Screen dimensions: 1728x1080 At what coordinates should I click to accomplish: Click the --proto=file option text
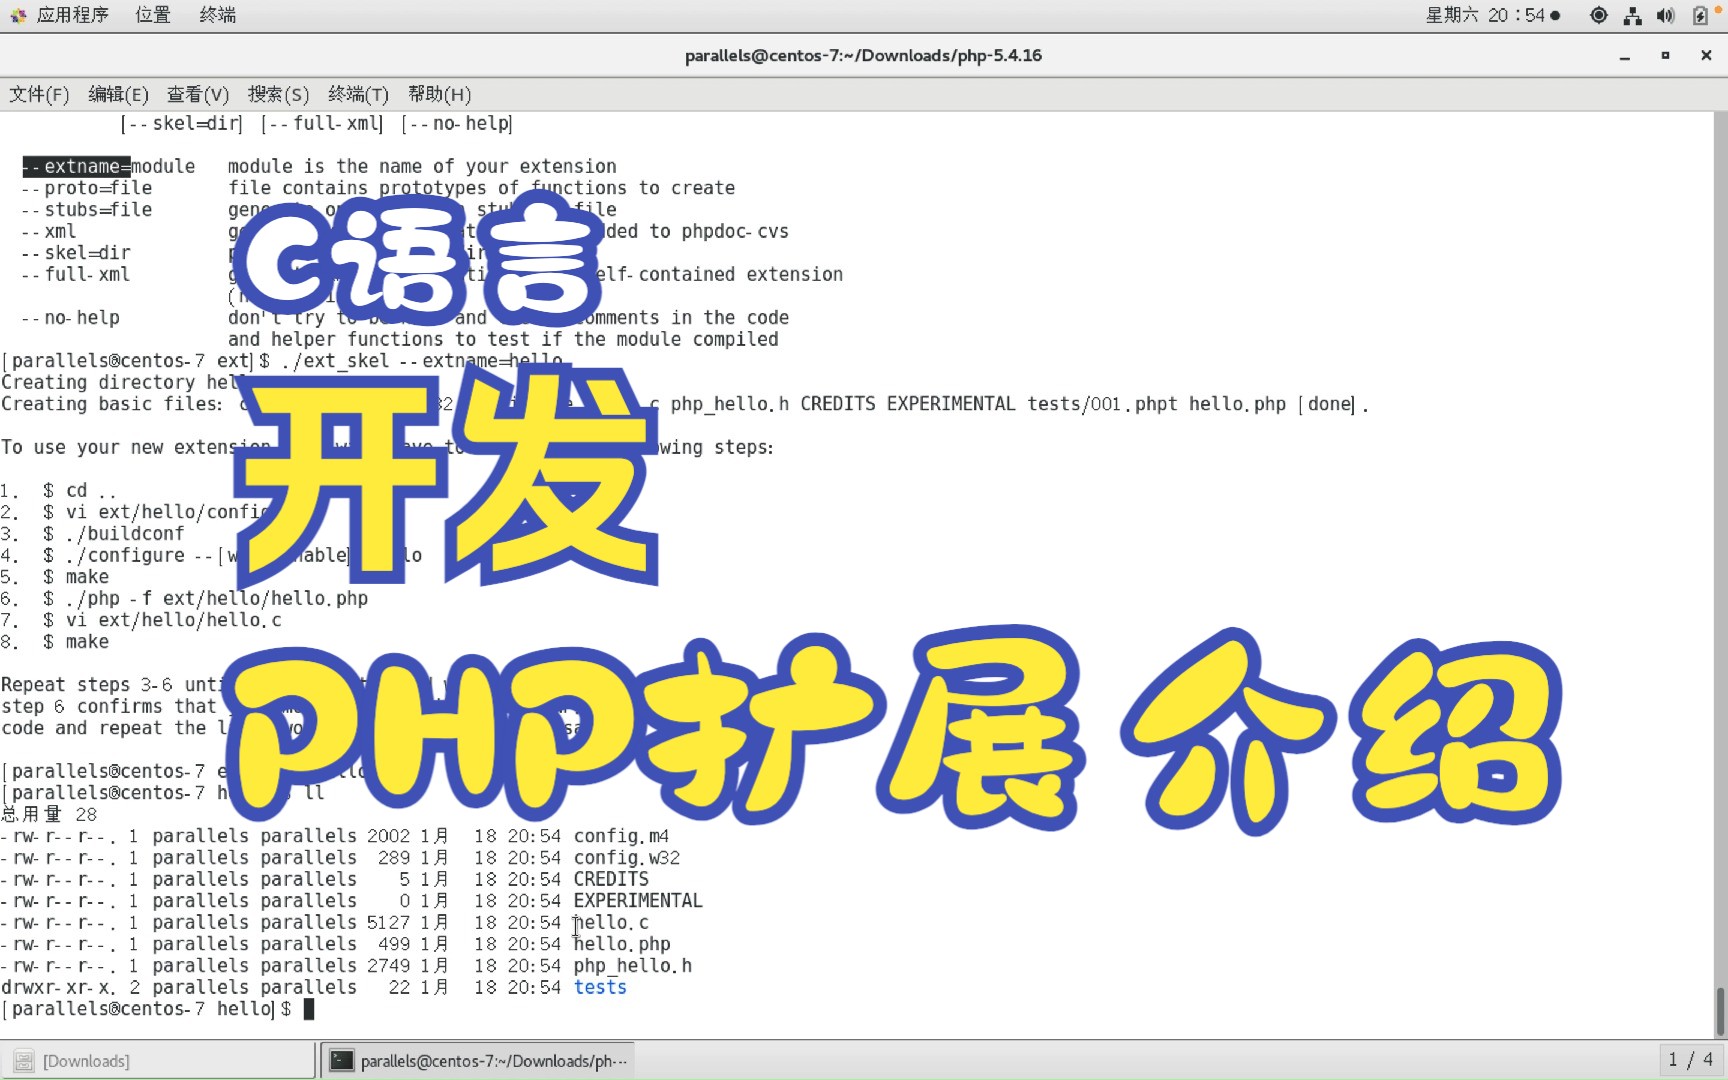(x=87, y=188)
